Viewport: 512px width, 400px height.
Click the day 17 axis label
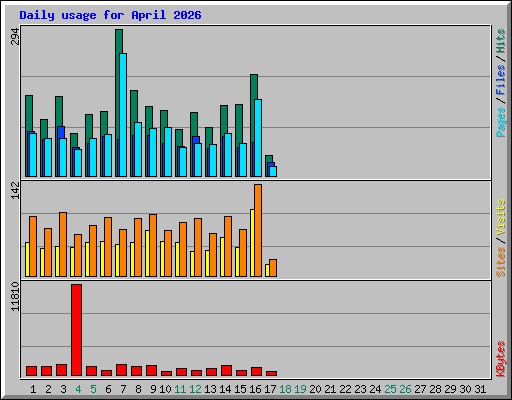pos(270,389)
